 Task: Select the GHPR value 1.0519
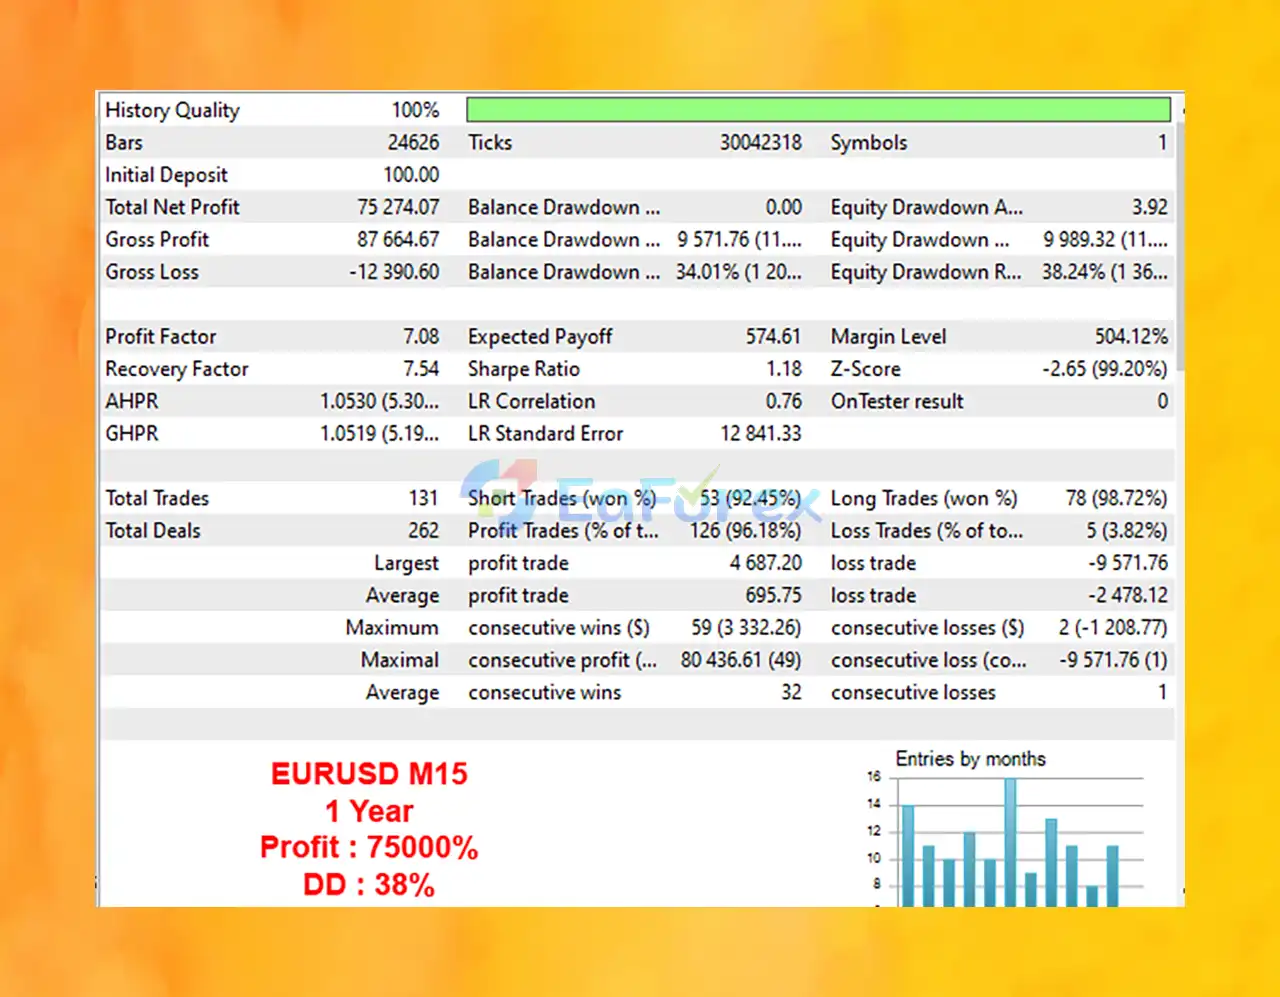[379, 433]
